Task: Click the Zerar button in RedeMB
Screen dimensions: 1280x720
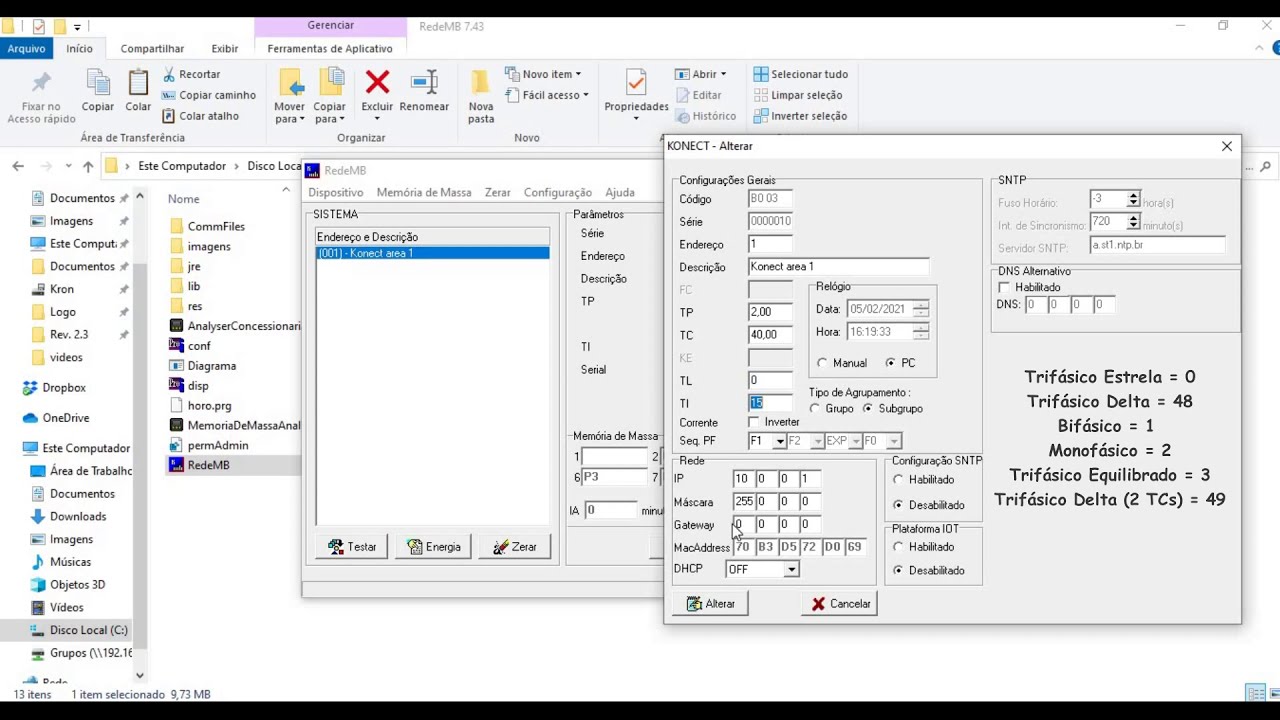Action: 514,547
